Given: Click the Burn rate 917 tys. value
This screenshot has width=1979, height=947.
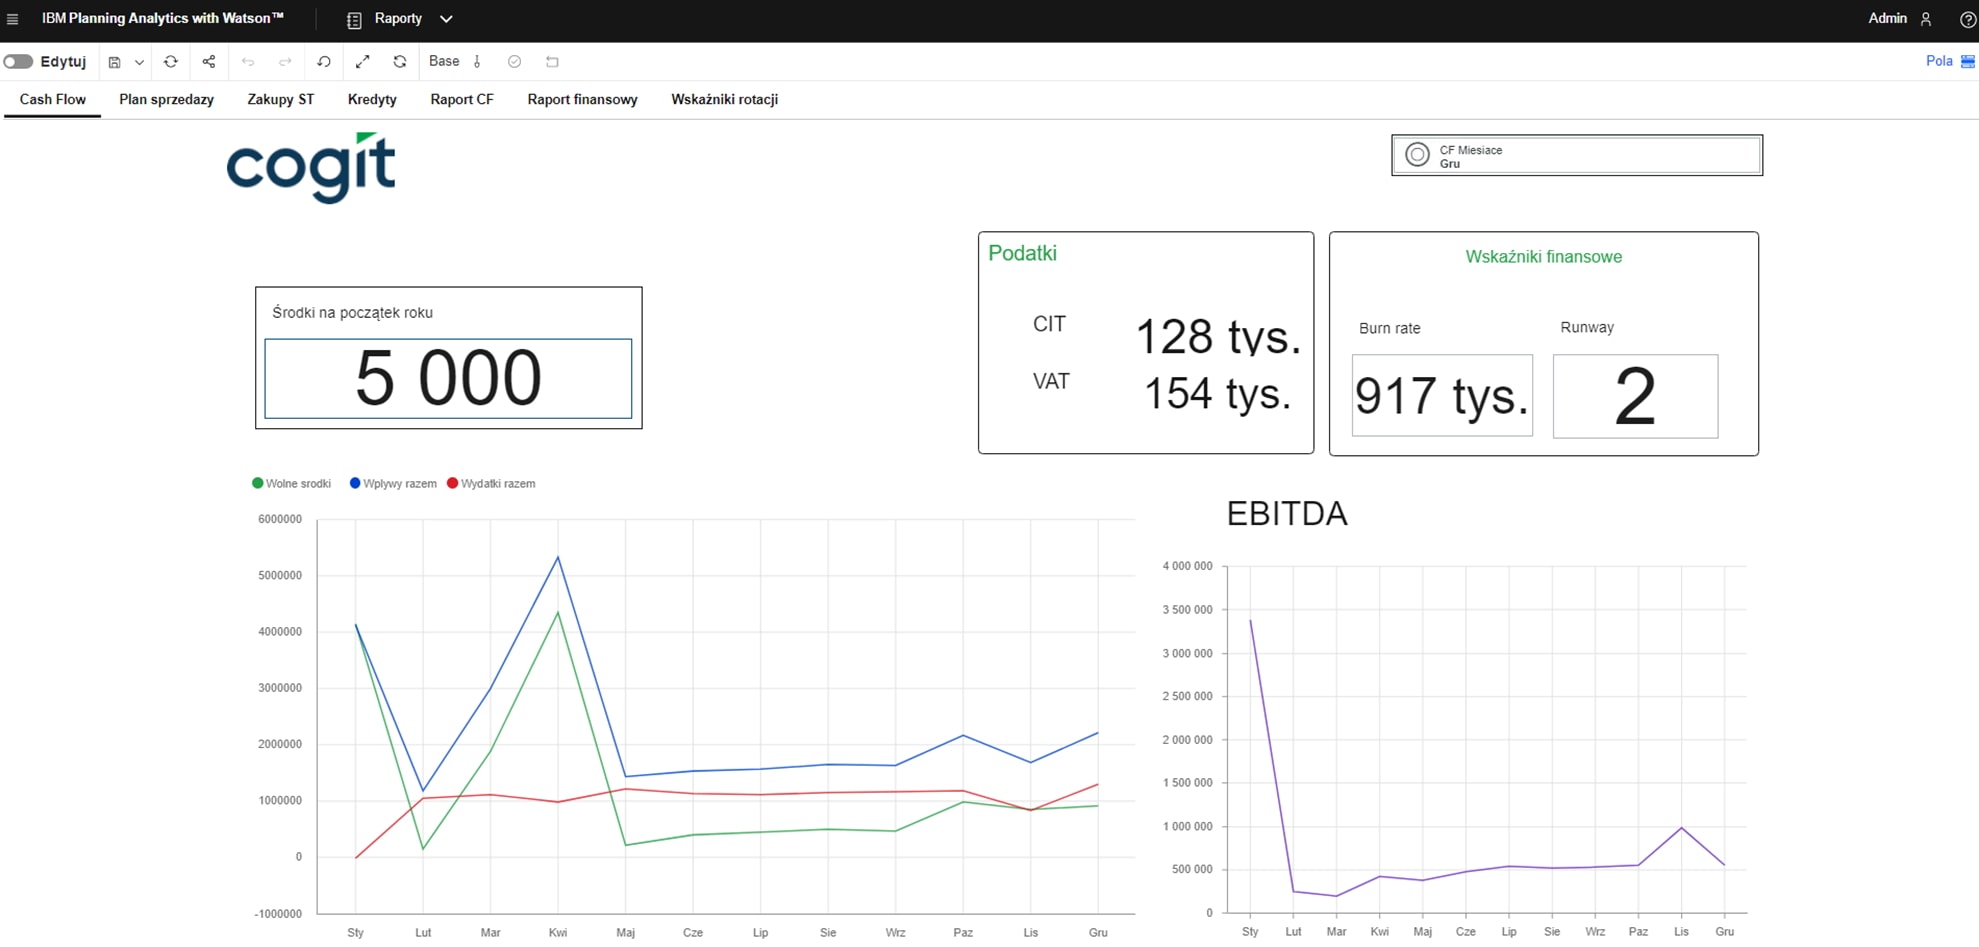Looking at the screenshot, I should pos(1442,395).
